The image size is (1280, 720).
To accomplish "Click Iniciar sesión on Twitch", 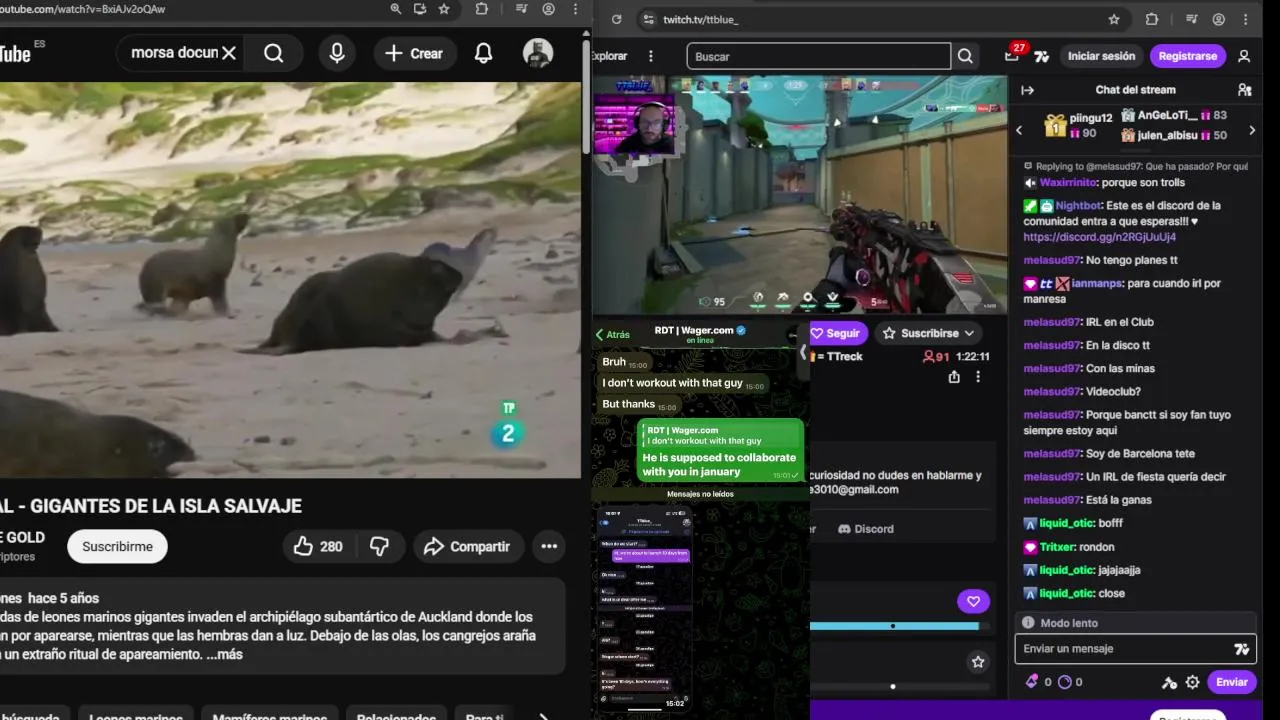I will tap(1101, 56).
